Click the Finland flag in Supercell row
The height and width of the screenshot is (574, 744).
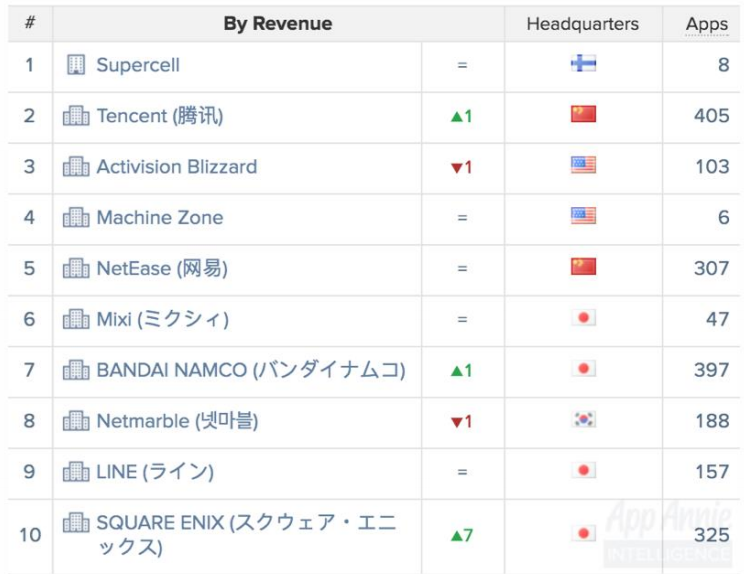tap(583, 64)
